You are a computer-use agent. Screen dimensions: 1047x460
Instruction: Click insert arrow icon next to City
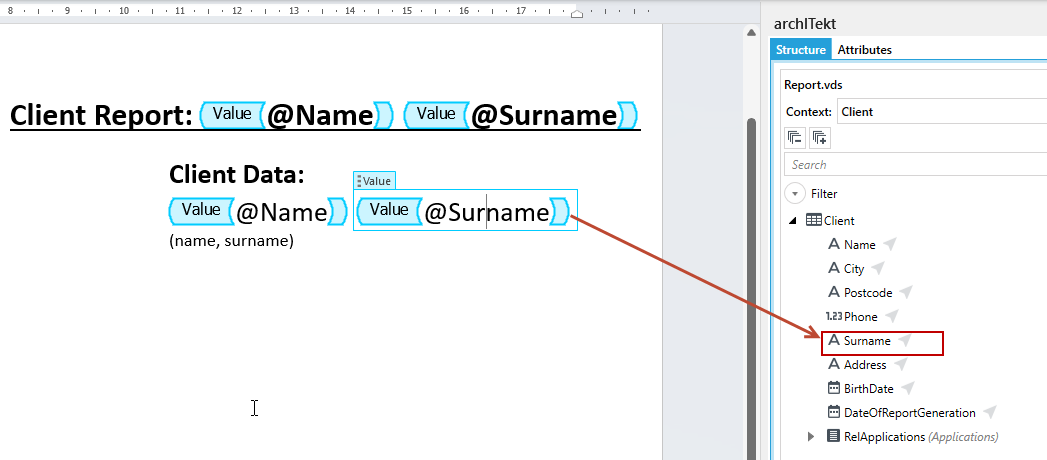coord(878,268)
